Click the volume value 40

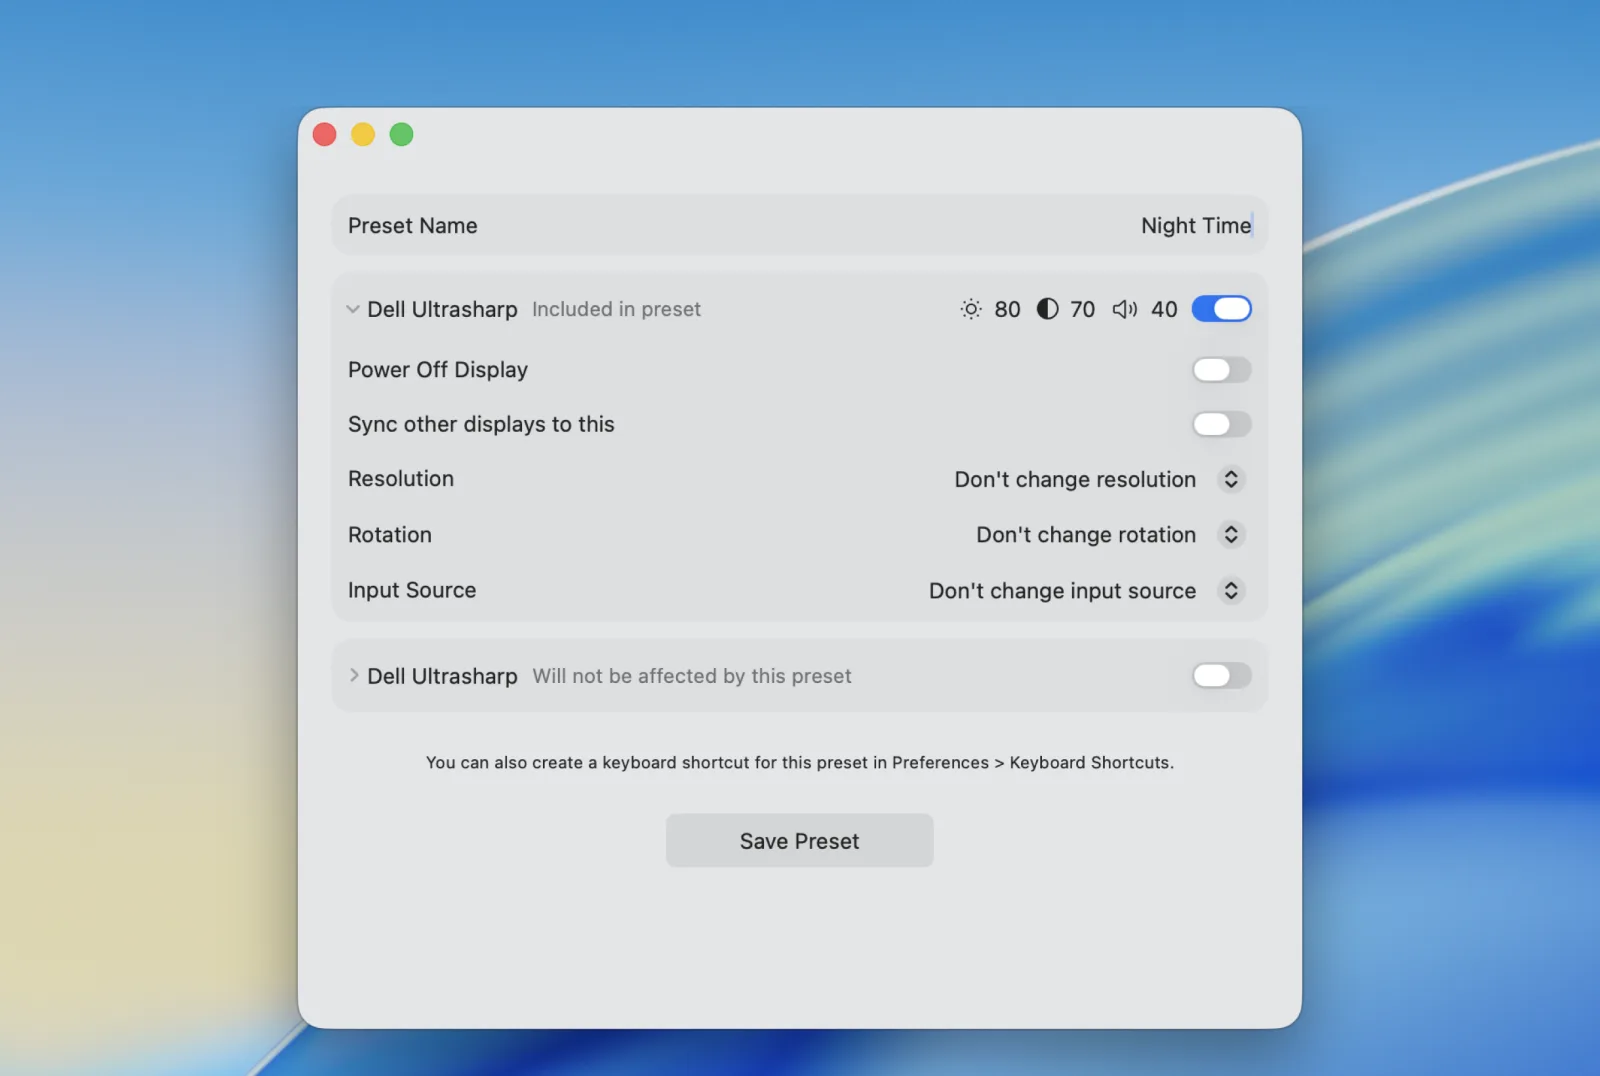pos(1164,309)
